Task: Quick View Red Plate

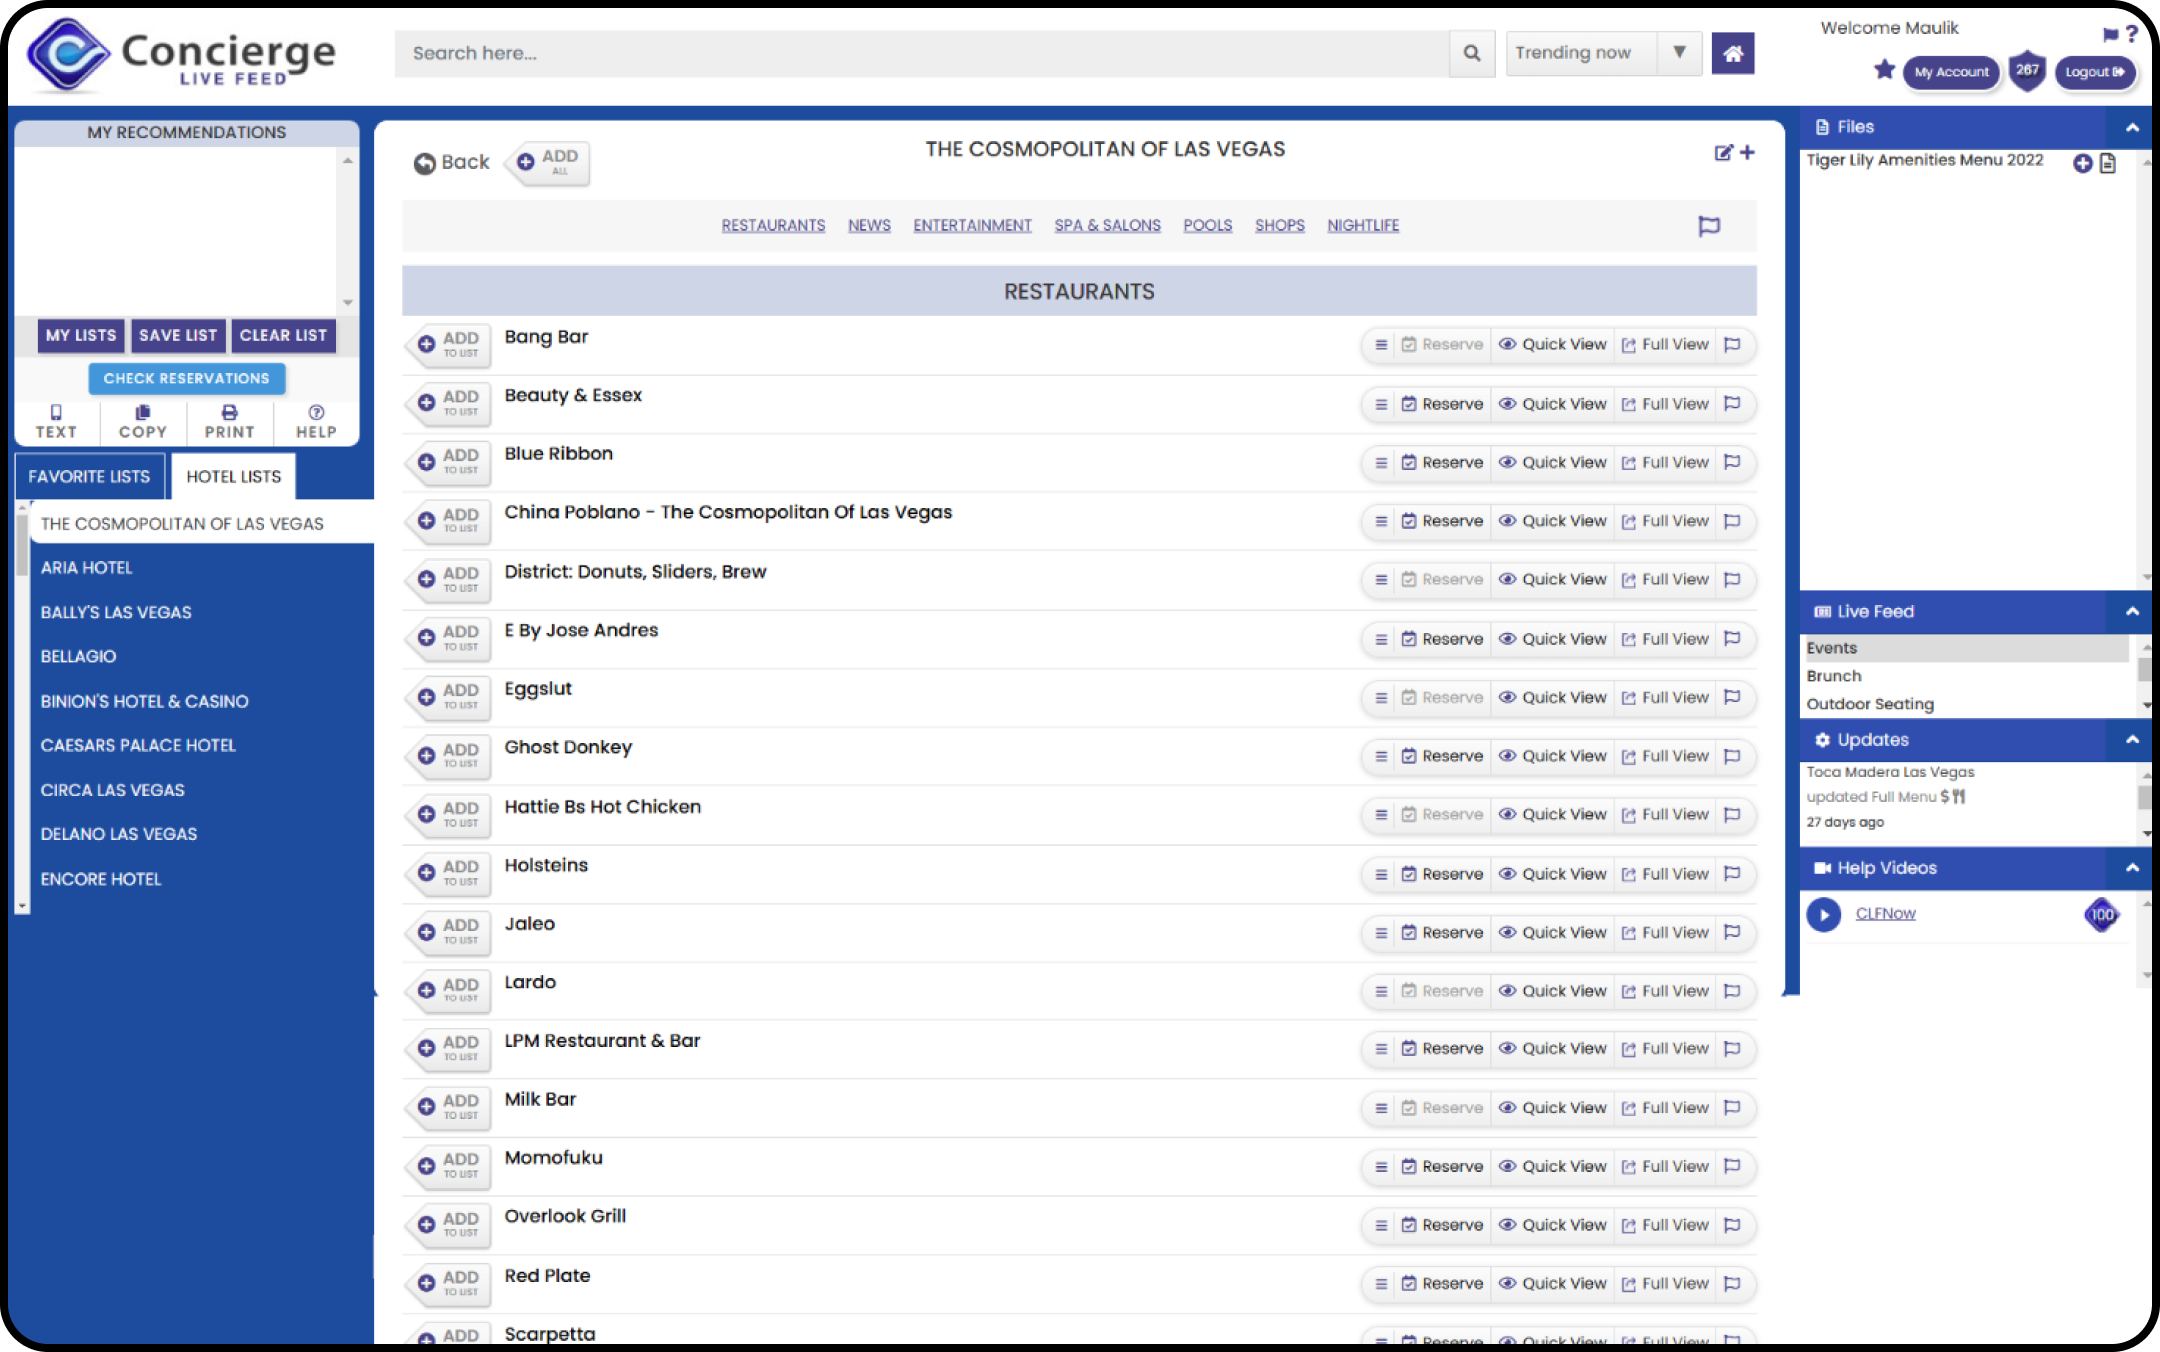Action: click(1552, 1284)
